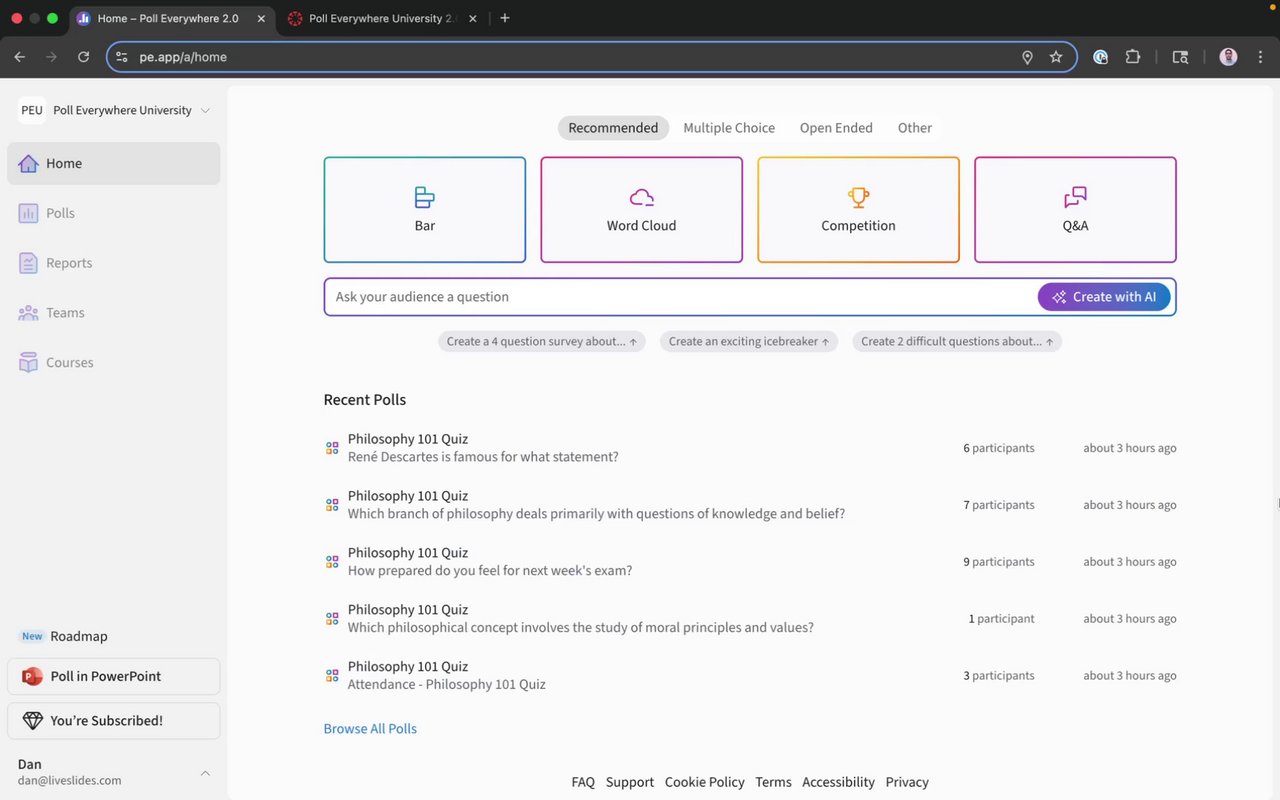This screenshot has width=1280, height=800.
Task: Open the Cookie Policy link
Action: coord(705,782)
